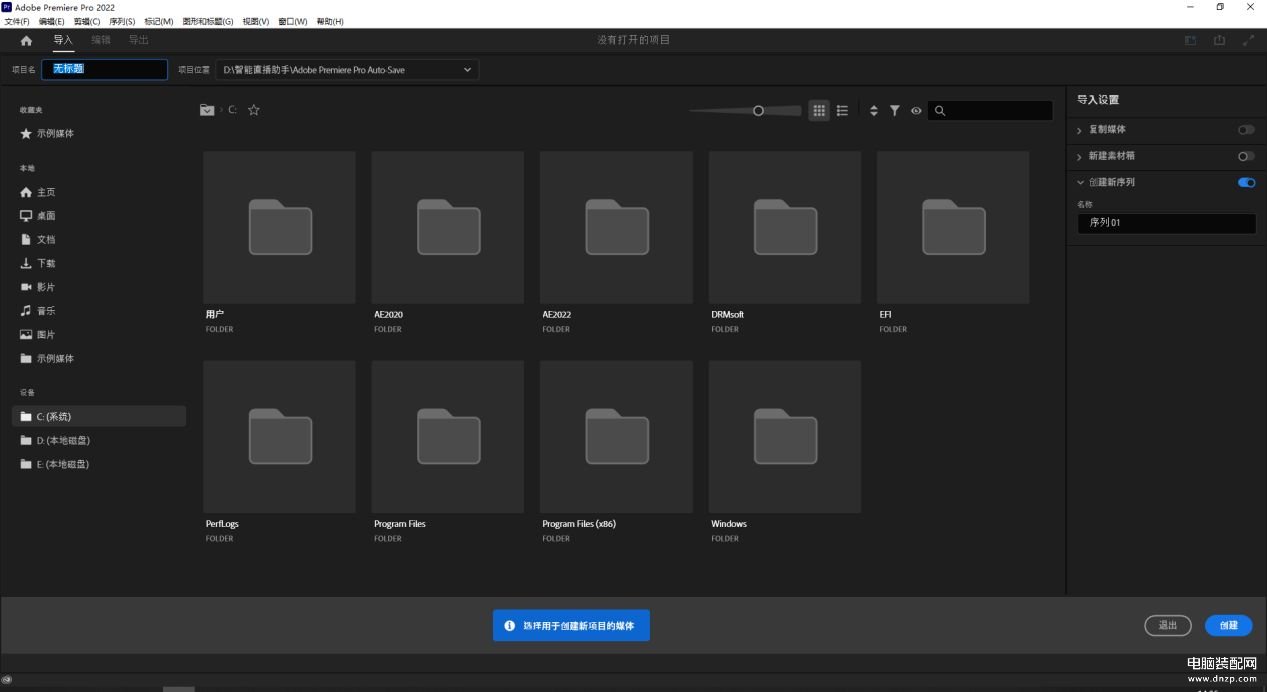Viewport: 1267px width, 692px height.
Task: Open the 帮助(H) menu
Action: click(330, 21)
